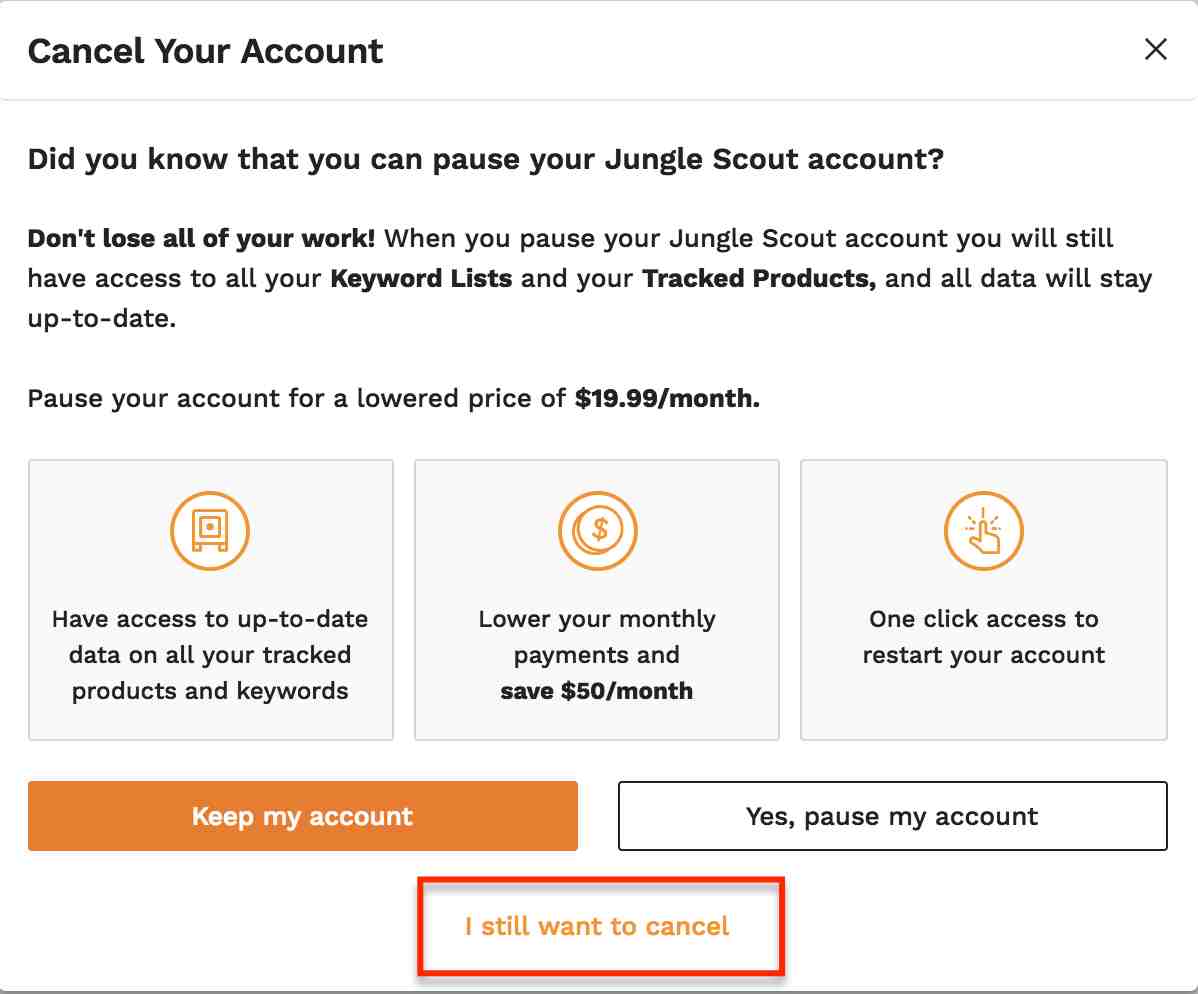The height and width of the screenshot is (994, 1198).
Task: Click the safe vault icon
Action: pos(210,530)
